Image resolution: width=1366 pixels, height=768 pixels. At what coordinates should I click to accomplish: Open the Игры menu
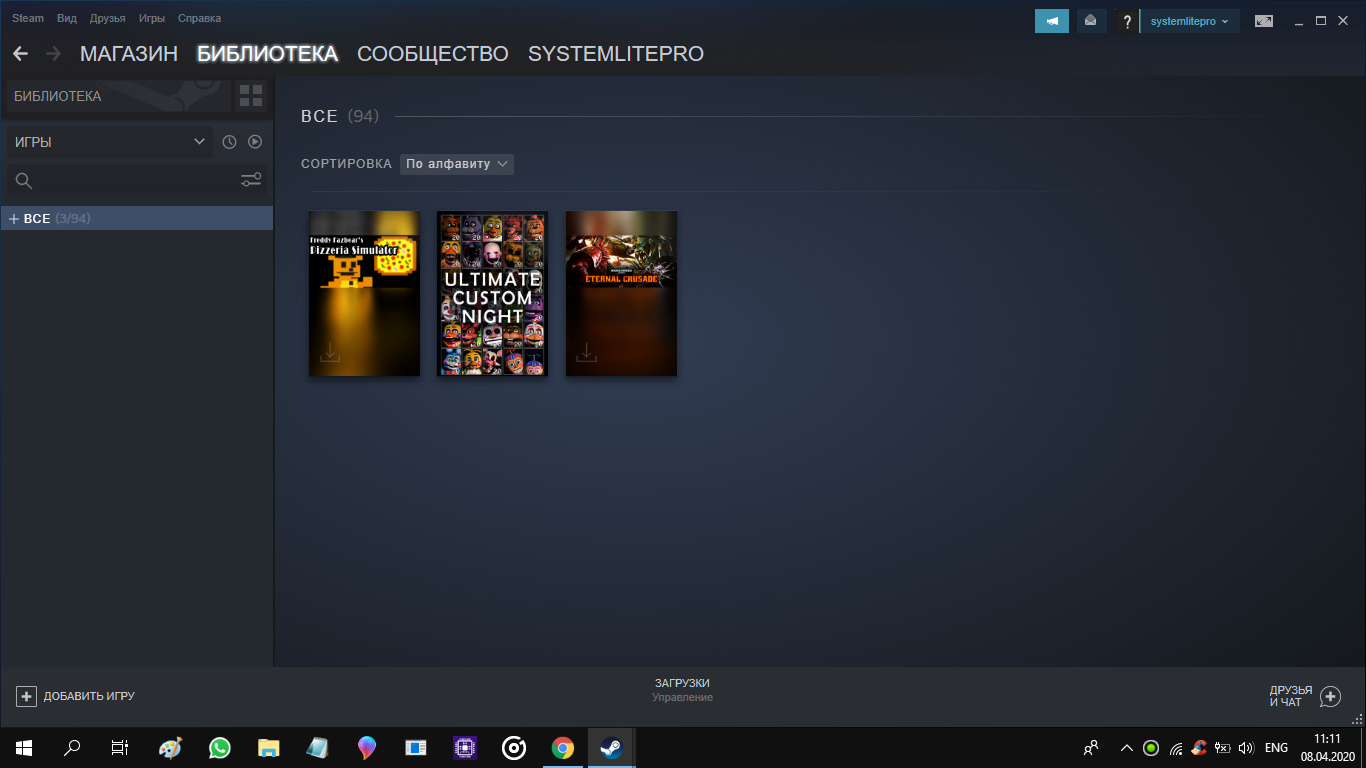(x=152, y=19)
